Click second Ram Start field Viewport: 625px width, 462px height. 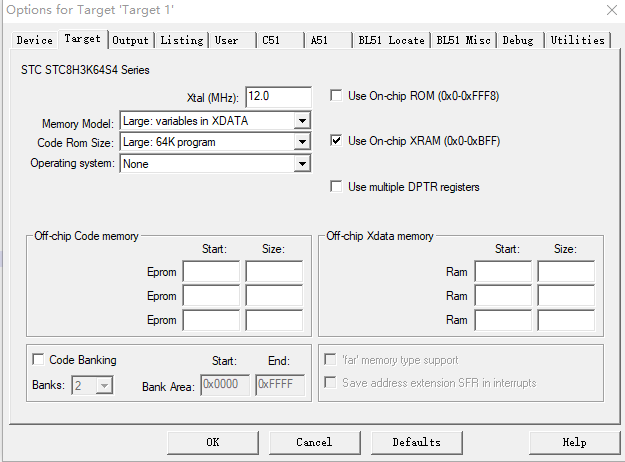[x=503, y=295]
